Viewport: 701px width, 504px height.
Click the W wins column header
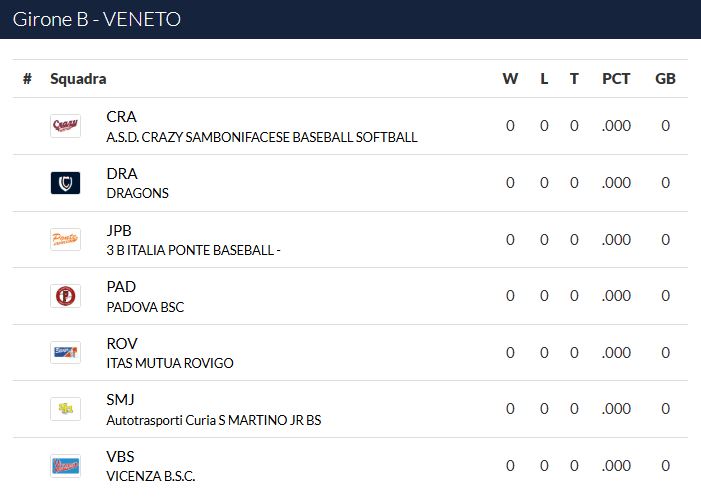click(x=510, y=79)
